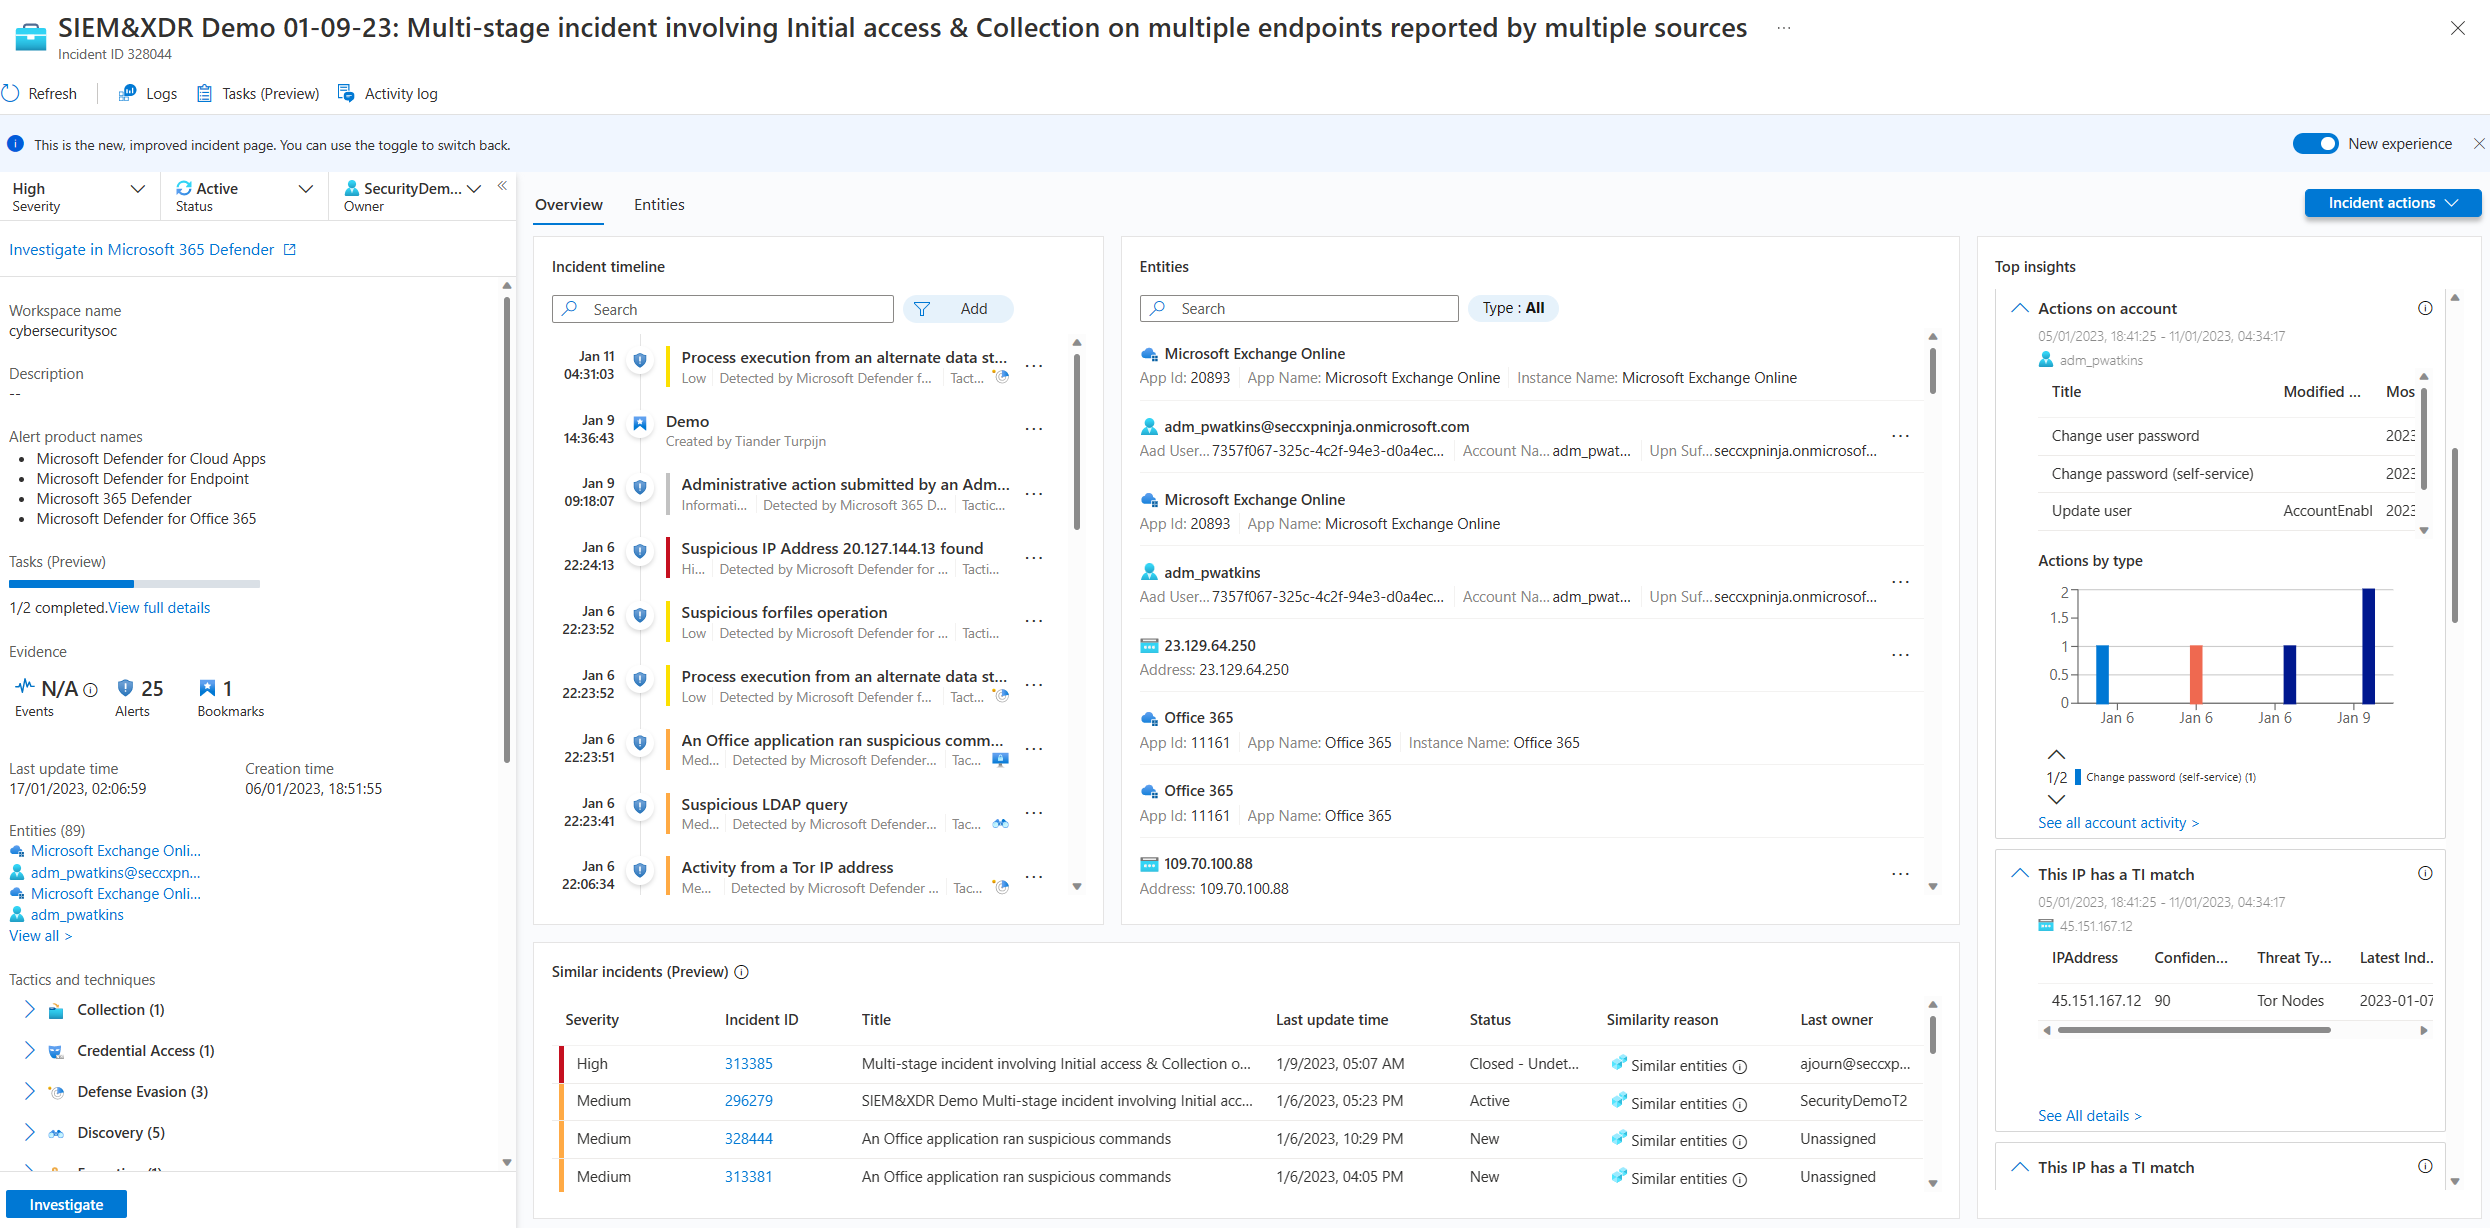Toggle the New experience switch
Viewport: 2490px width, 1228px height.
coord(2315,144)
